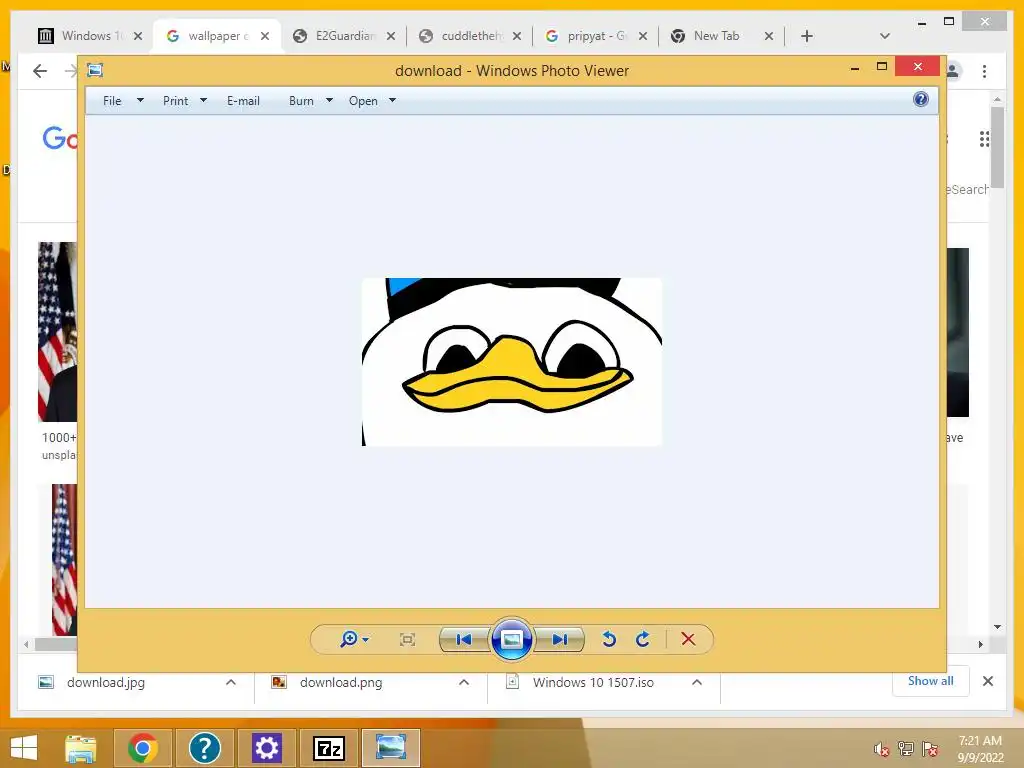Viewport: 1024px width, 768px height.
Task: Click Chrome back arrow
Action: point(40,71)
